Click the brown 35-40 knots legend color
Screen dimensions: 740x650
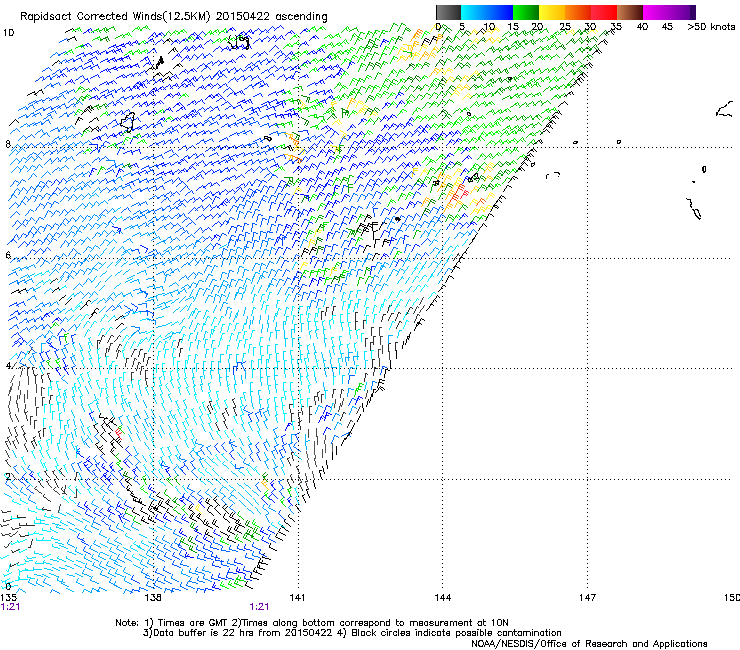(630, 12)
